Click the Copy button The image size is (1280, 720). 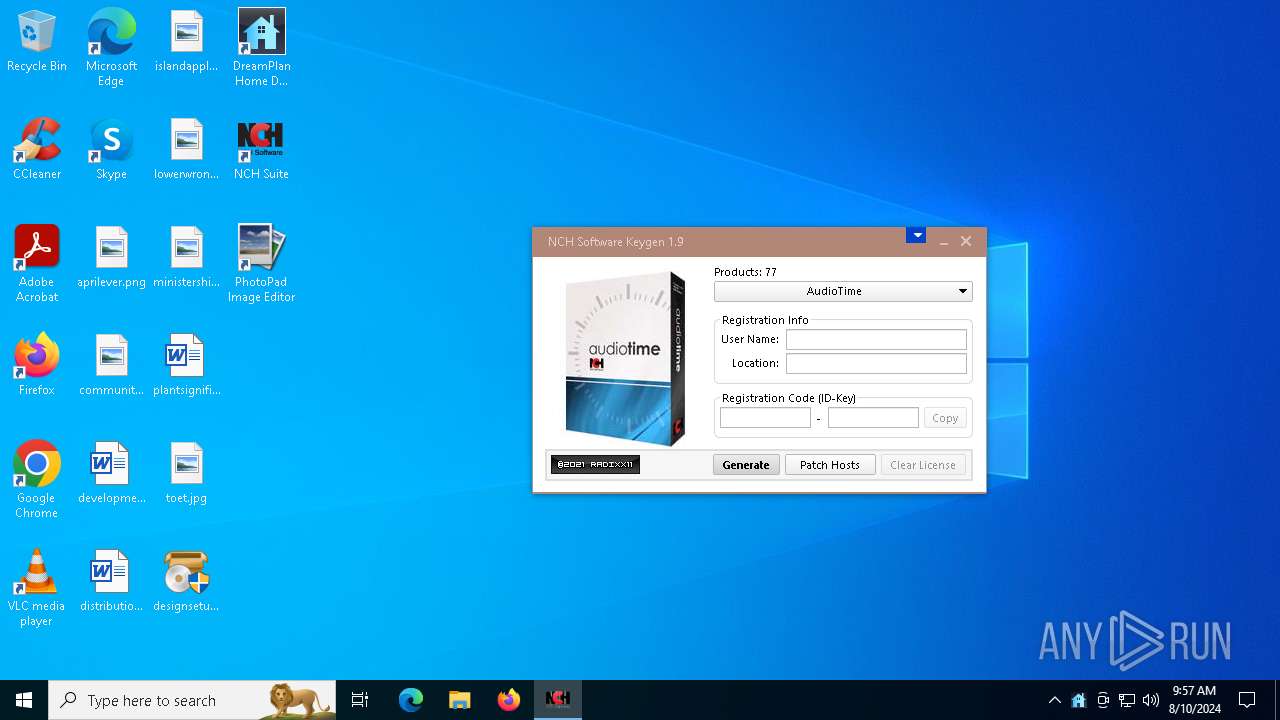click(945, 418)
